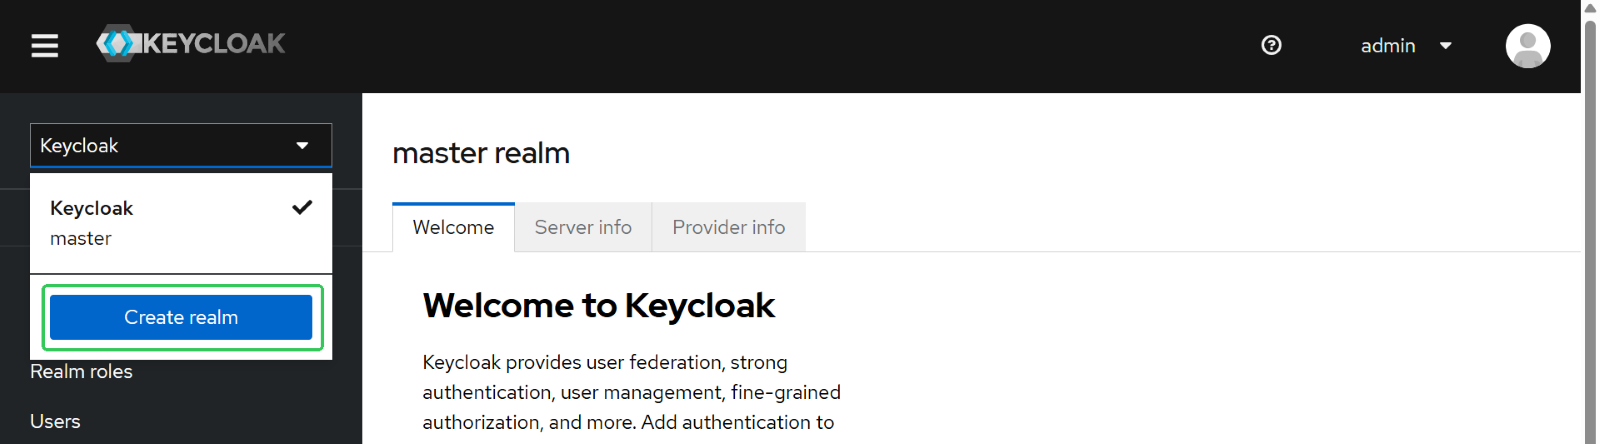Open the help question mark icon

pos(1271,45)
